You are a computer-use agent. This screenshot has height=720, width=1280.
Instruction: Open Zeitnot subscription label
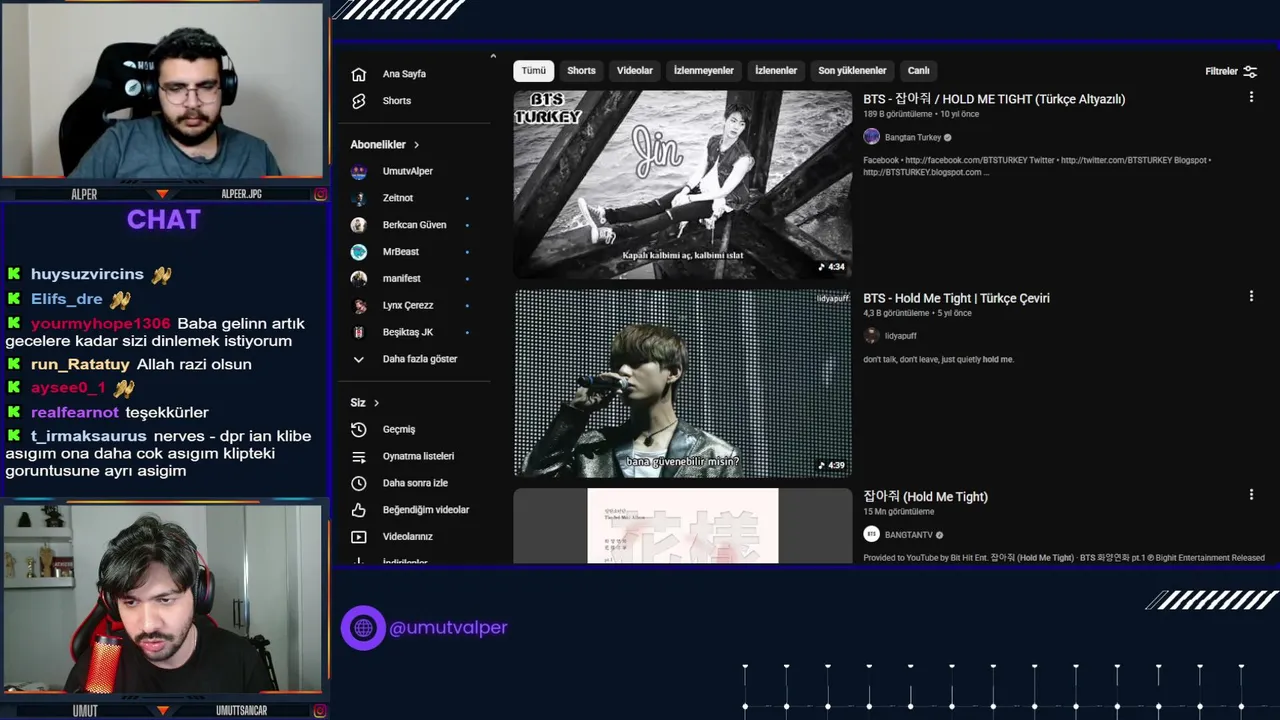point(398,198)
